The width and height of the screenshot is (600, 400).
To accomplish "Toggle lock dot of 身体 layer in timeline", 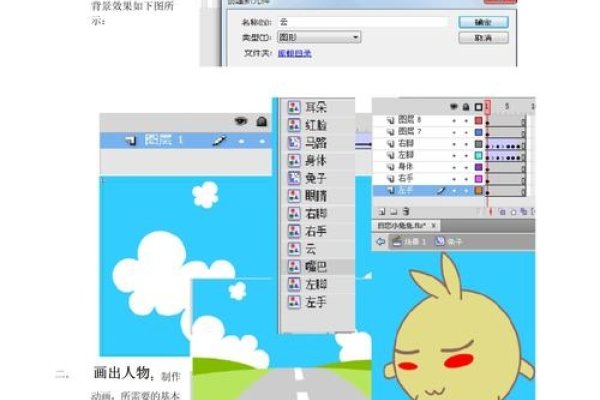I will tap(466, 167).
